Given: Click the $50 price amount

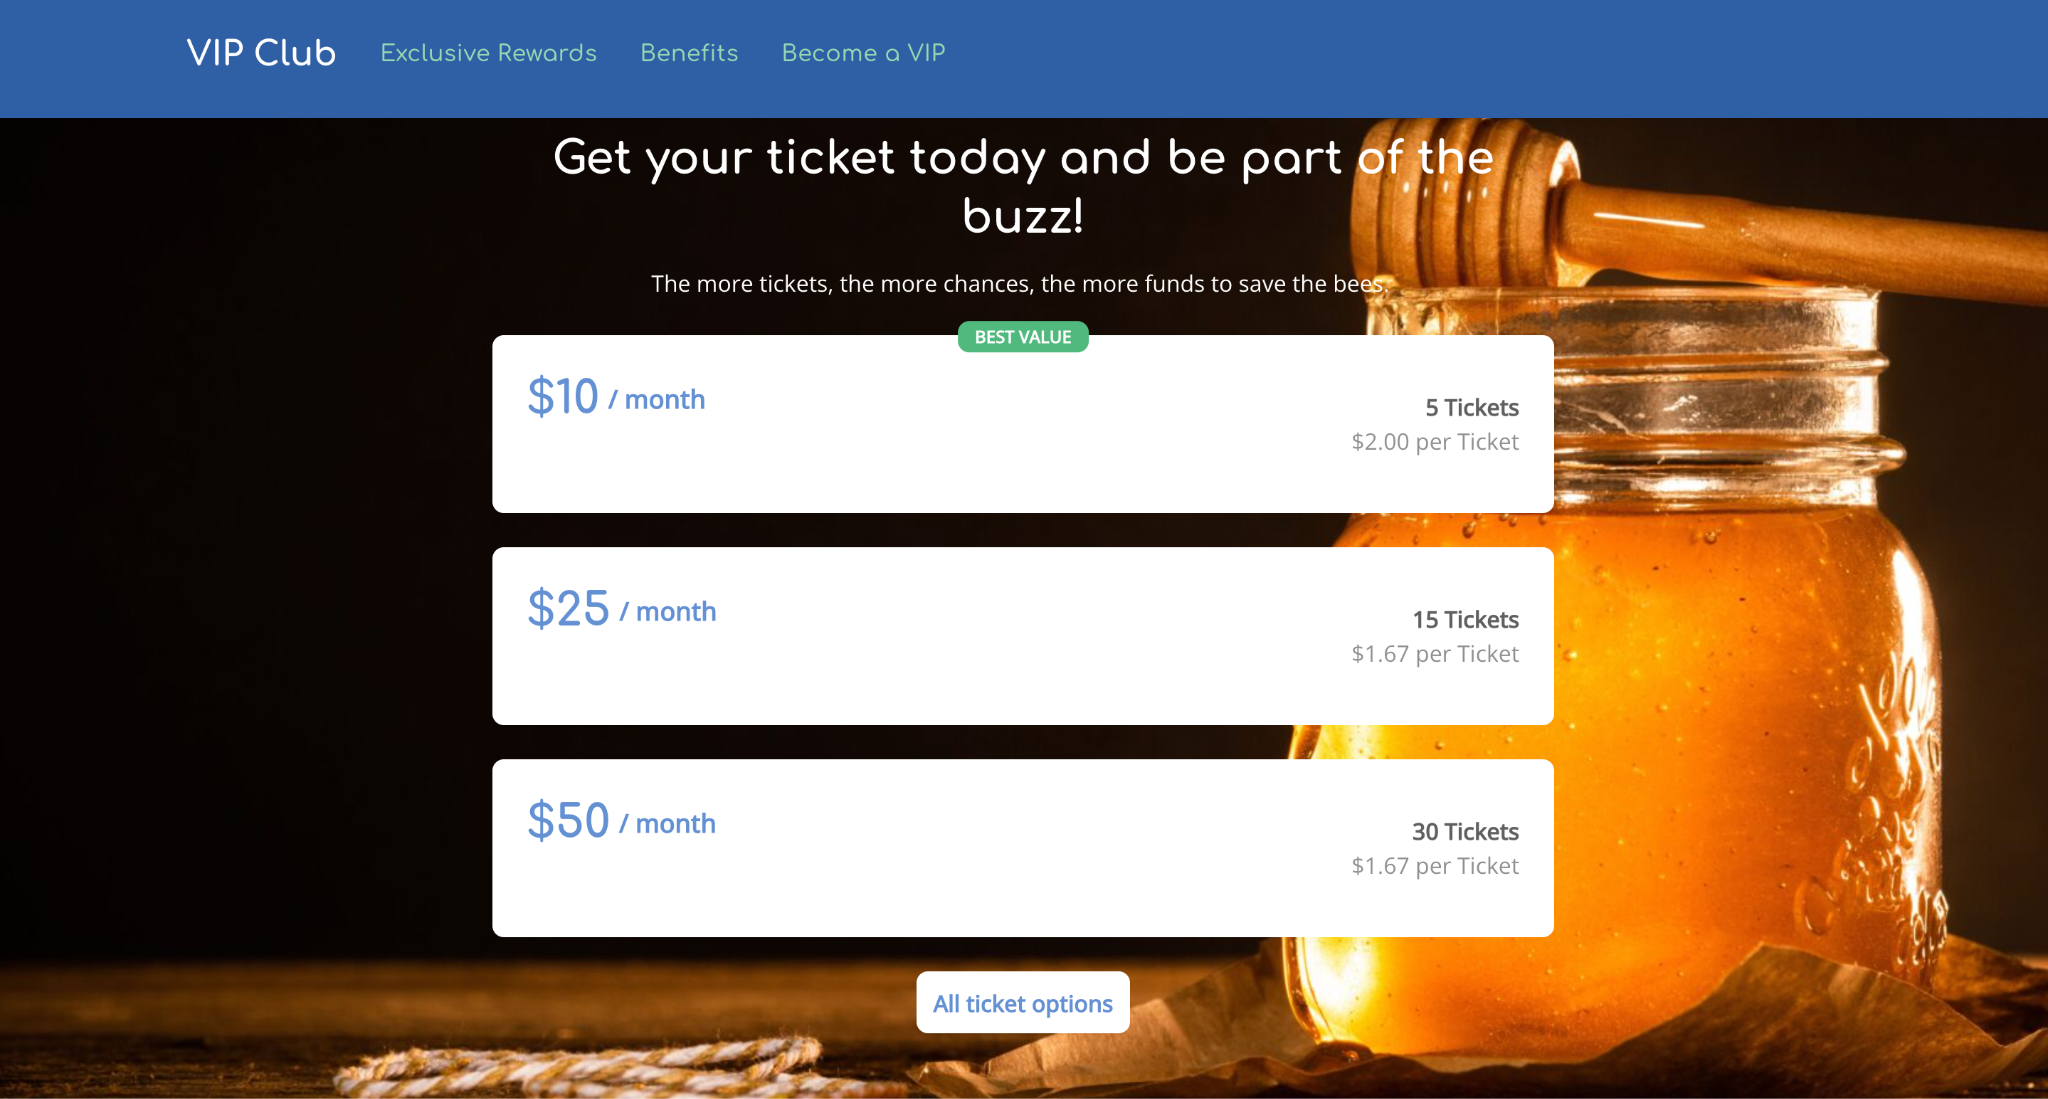Looking at the screenshot, I should 568,821.
